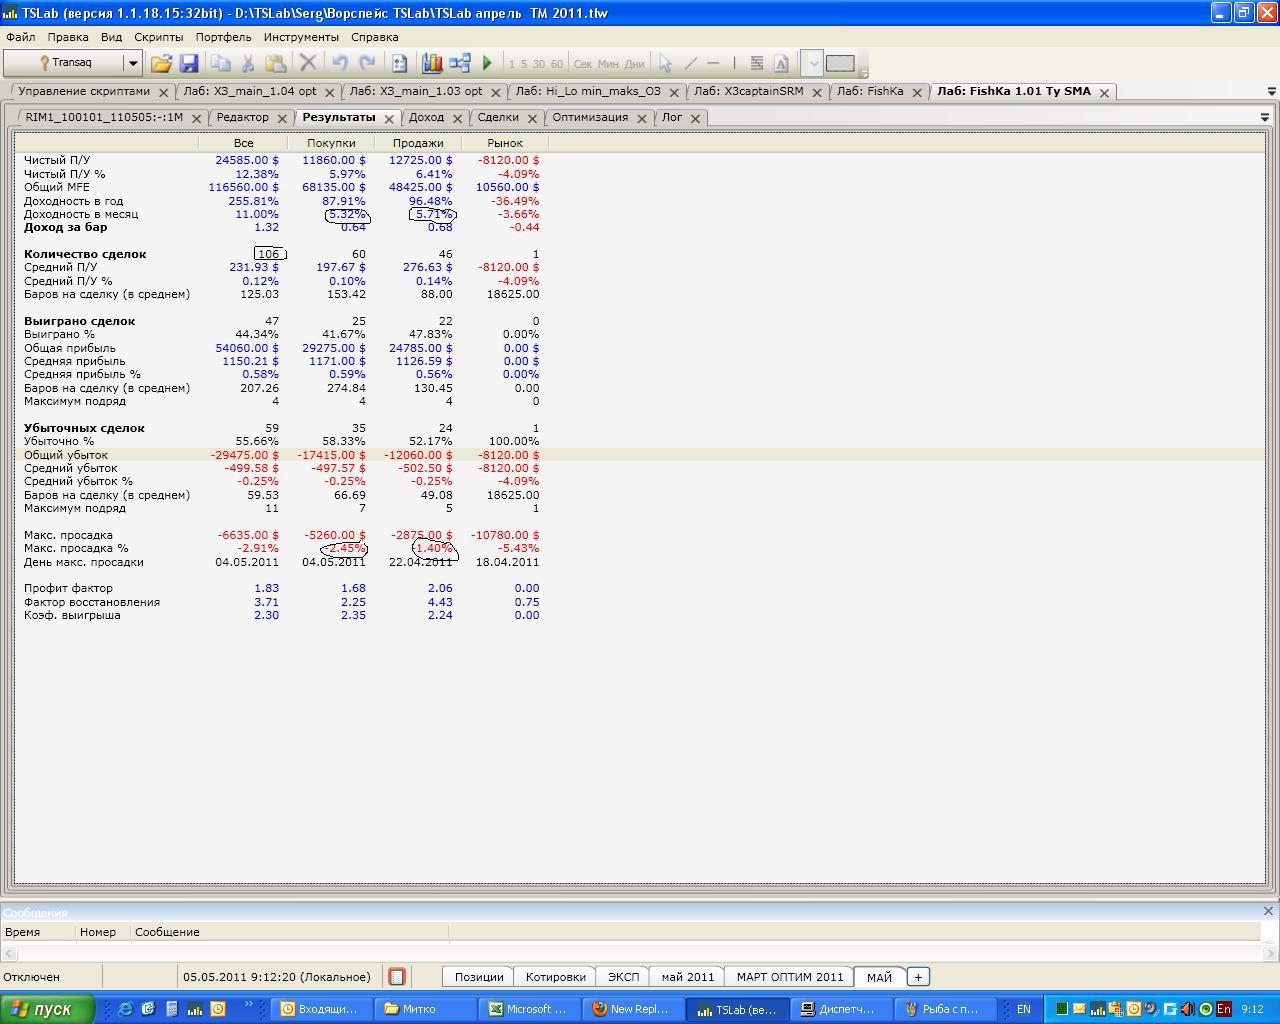The height and width of the screenshot is (1024, 1280).
Task: Click the red log icon in status bar
Action: [x=397, y=977]
